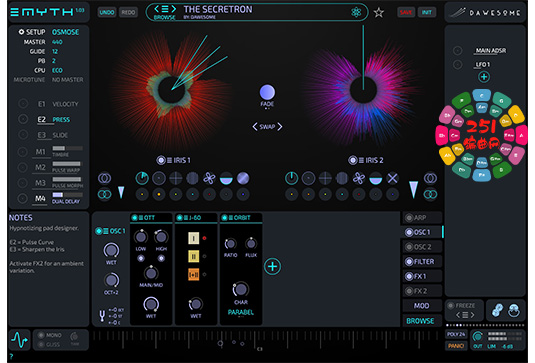Viewport: 535px width, 363px height.
Task: Add a new effect with plus button
Action: (x=272, y=266)
